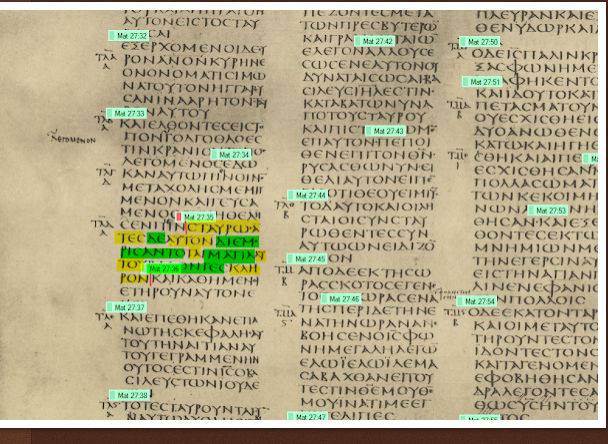Jump to the Mat 27:34 verse label
This screenshot has height=444, width=608.
(x=231, y=155)
